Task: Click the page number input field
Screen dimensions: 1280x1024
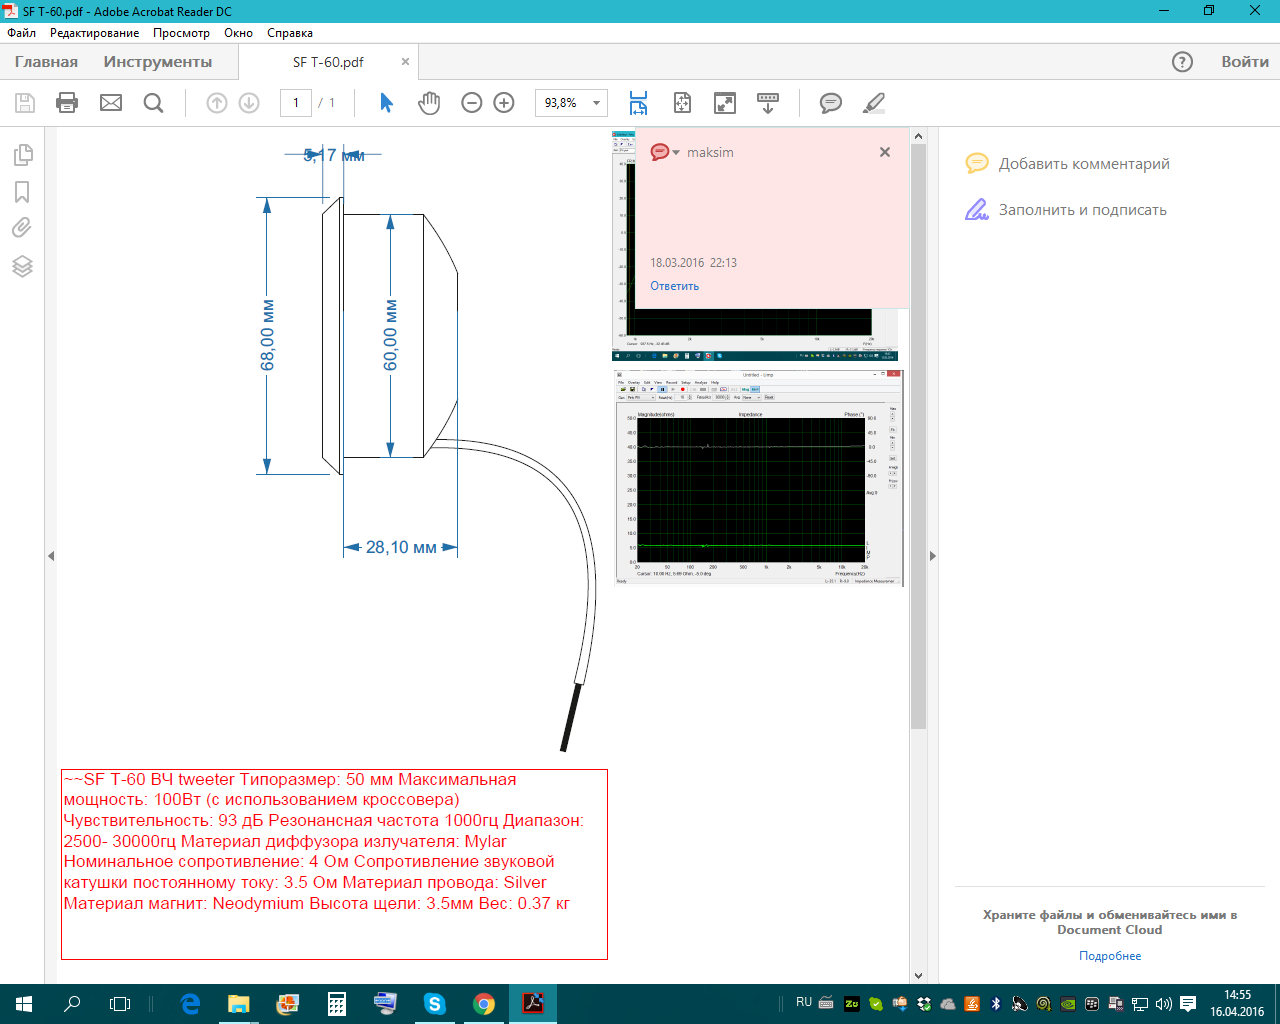Action: [296, 103]
